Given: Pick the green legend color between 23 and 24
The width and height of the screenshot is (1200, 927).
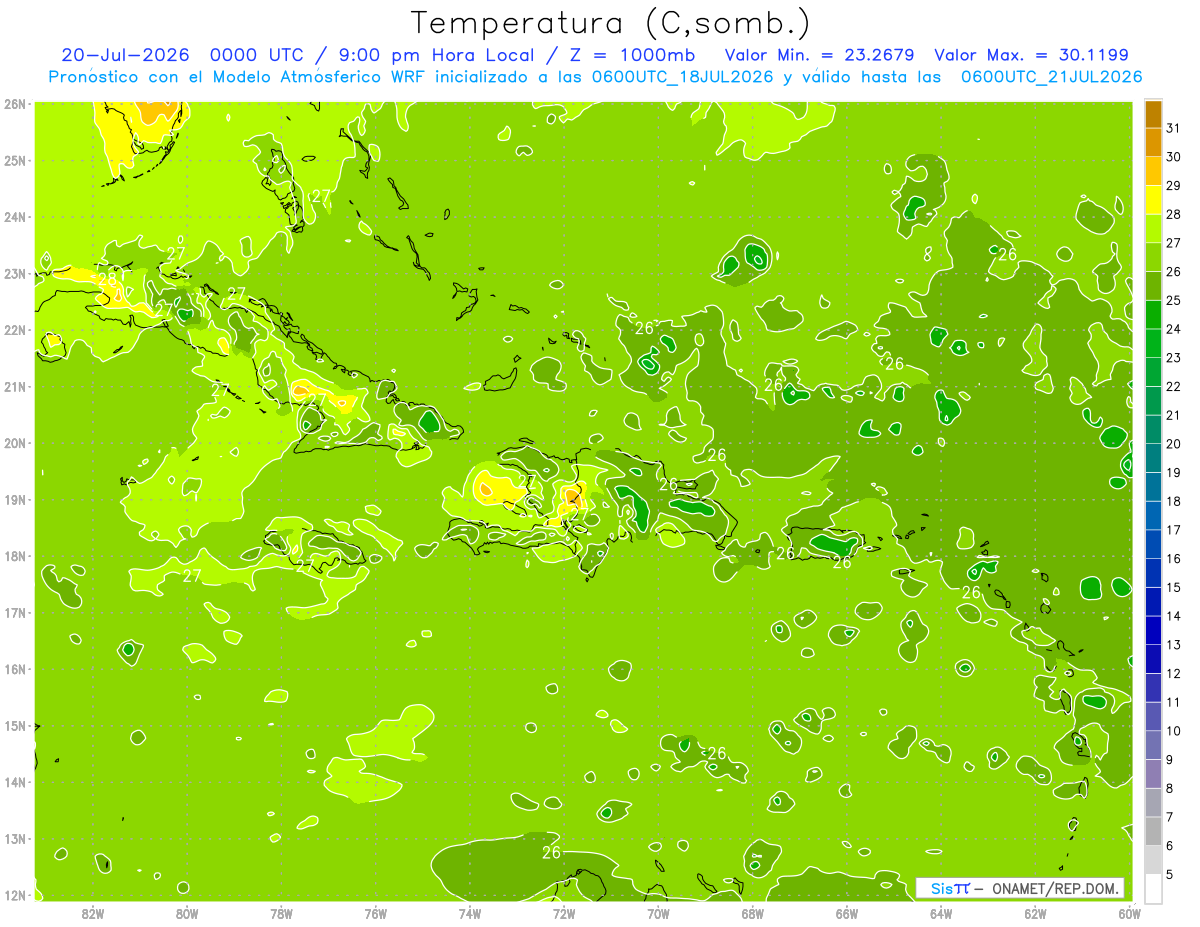Looking at the screenshot, I should pos(1153,344).
